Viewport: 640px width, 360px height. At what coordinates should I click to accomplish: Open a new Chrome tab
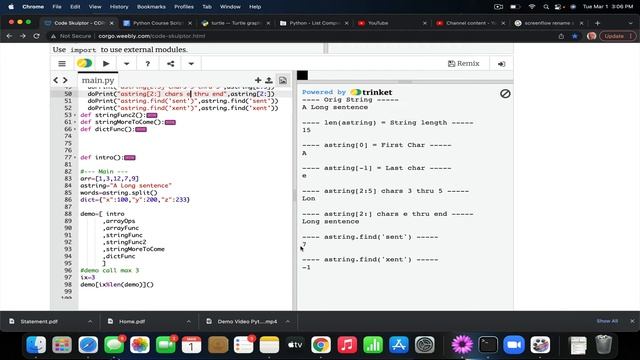click(x=598, y=23)
